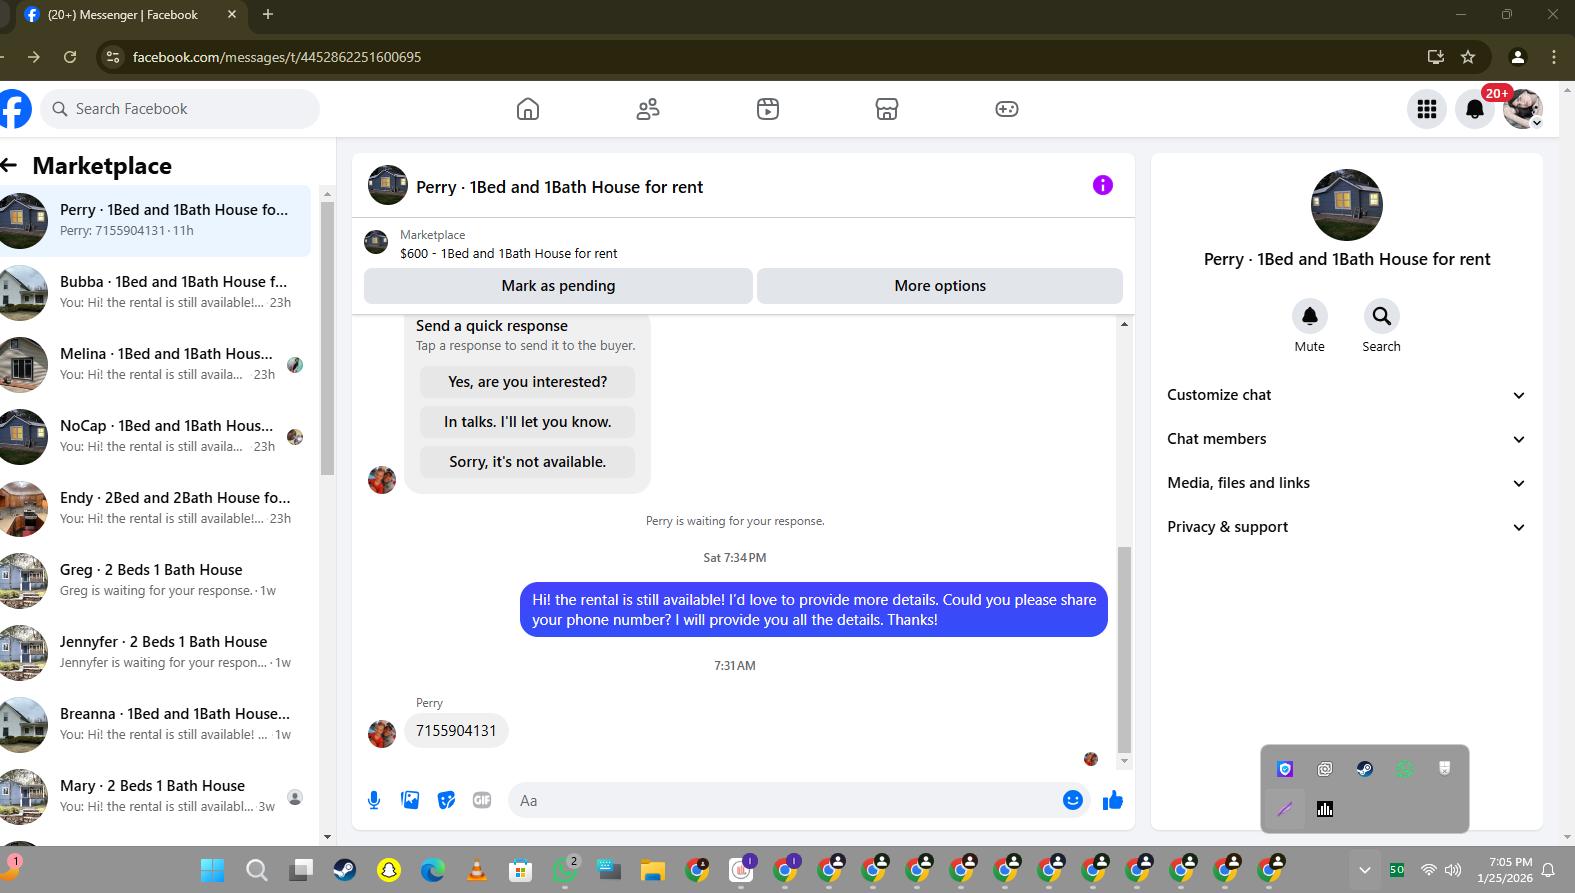Open the Windows Start menu

pos(212,870)
